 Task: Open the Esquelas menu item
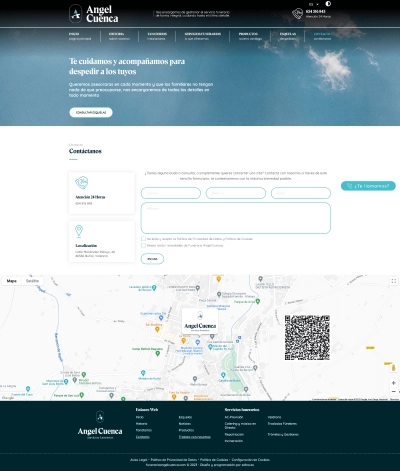pyautogui.click(x=288, y=36)
